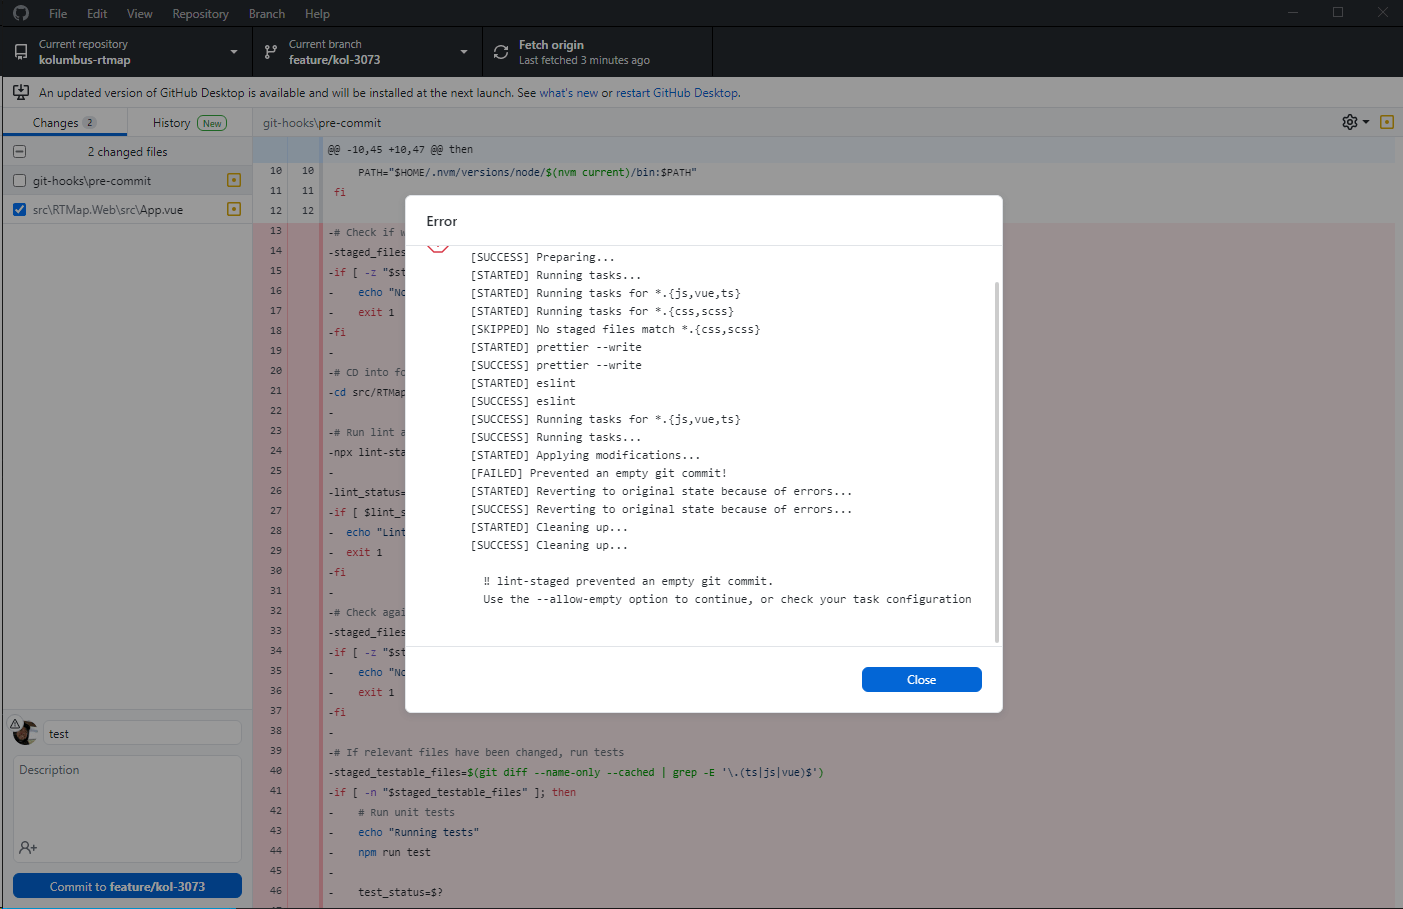This screenshot has width=1403, height=909.
Task: Click the yellow modified-file icon next to App.vue
Action: point(233,209)
